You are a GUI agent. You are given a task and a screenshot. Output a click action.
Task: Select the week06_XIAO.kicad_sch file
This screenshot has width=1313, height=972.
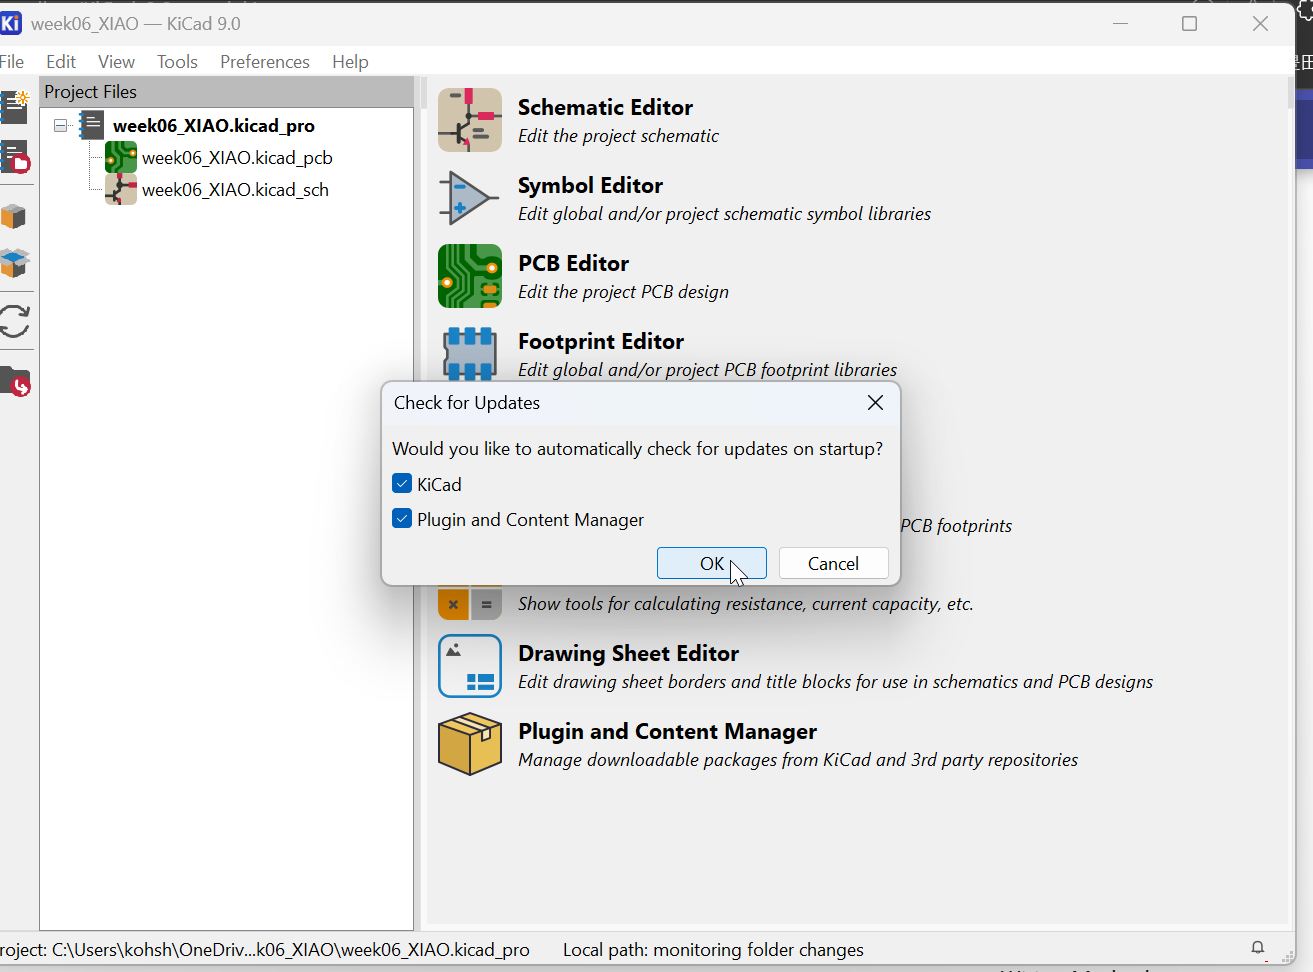coord(235,190)
